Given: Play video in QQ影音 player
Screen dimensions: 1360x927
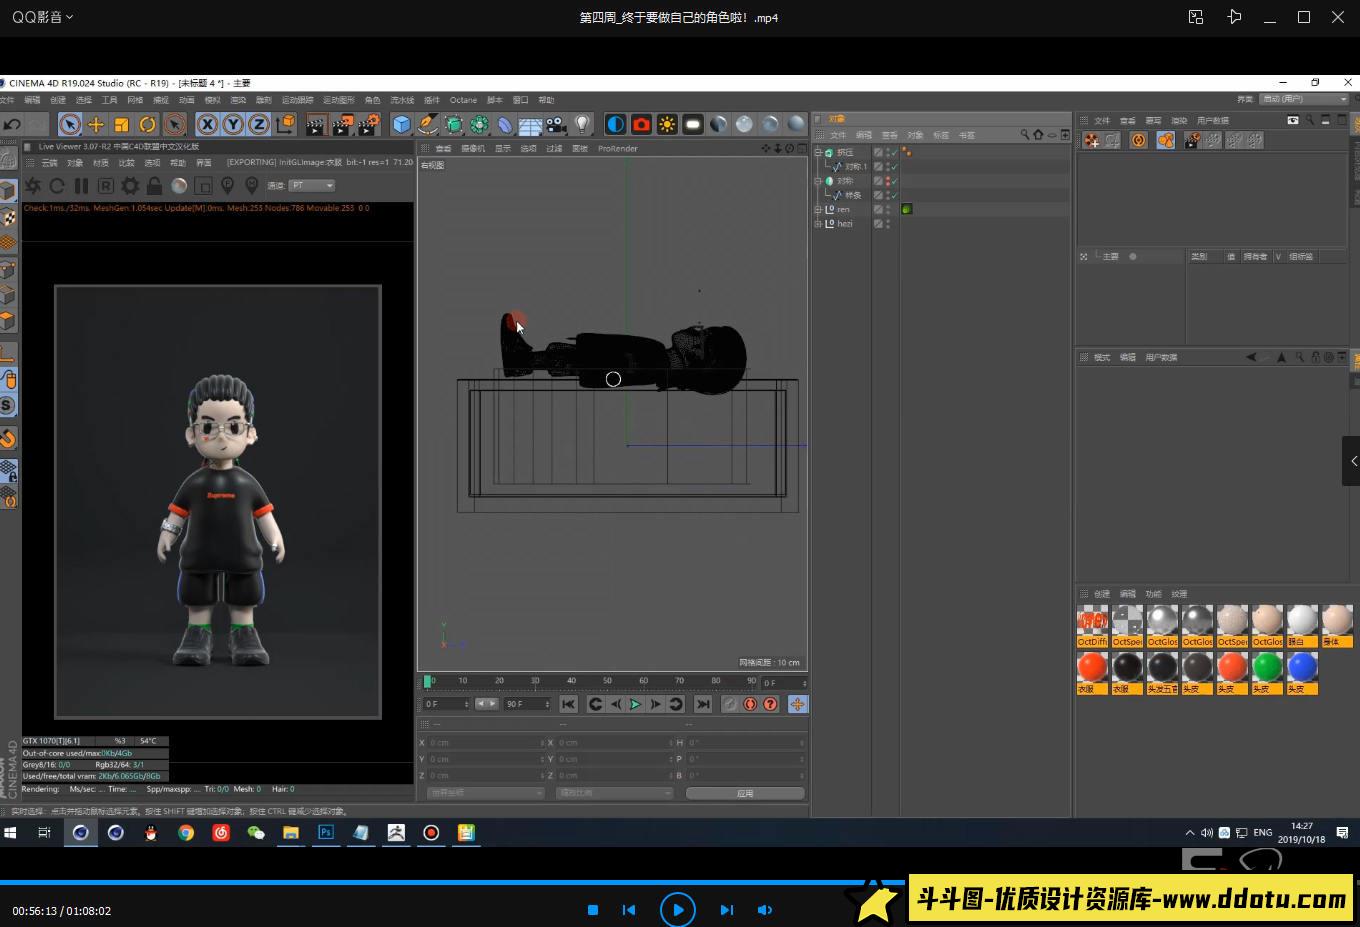Looking at the screenshot, I should tap(678, 910).
